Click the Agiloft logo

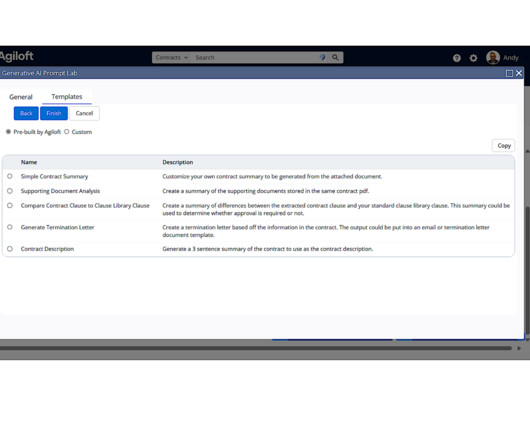pyautogui.click(x=17, y=56)
